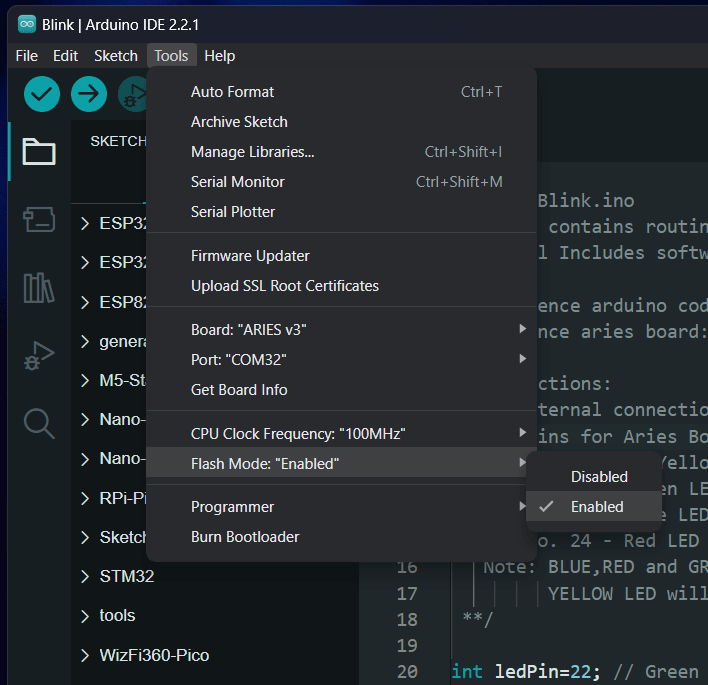Open the Edit menu
708x685 pixels.
point(65,56)
